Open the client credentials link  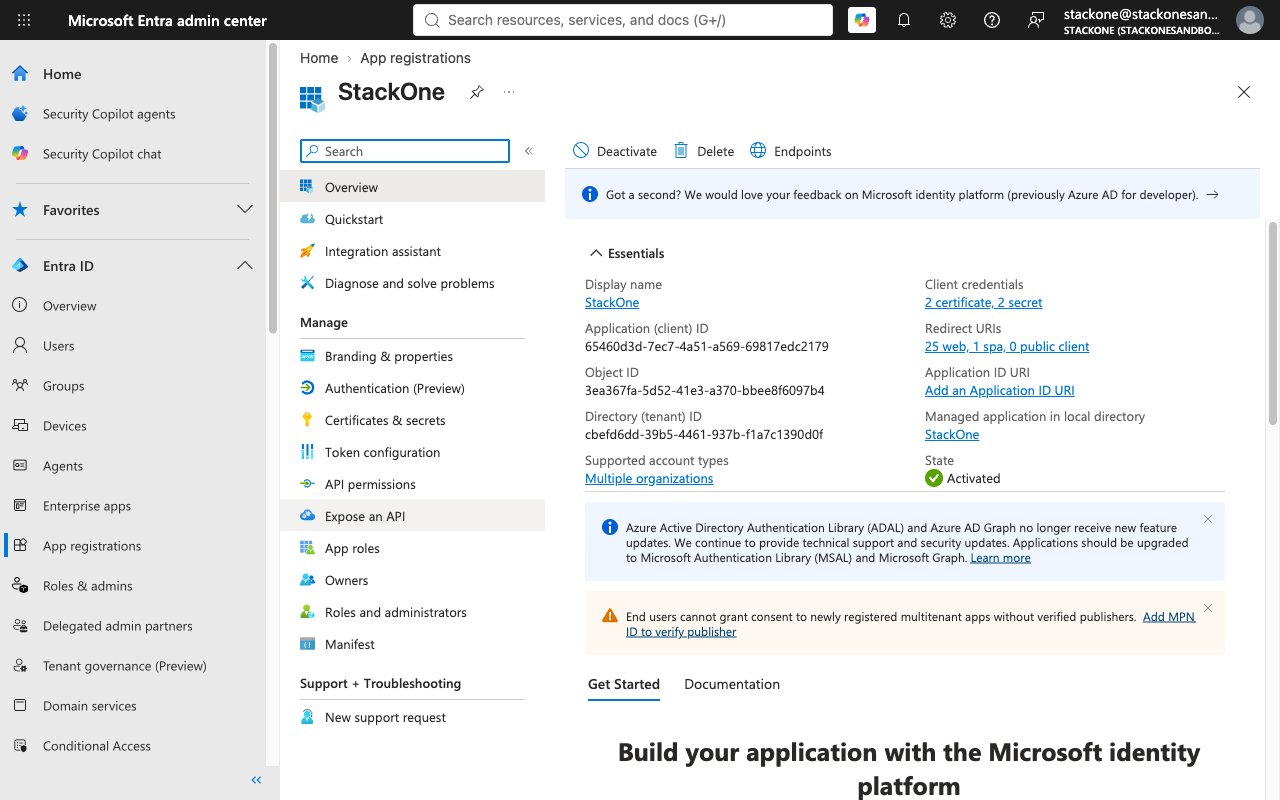pos(984,303)
